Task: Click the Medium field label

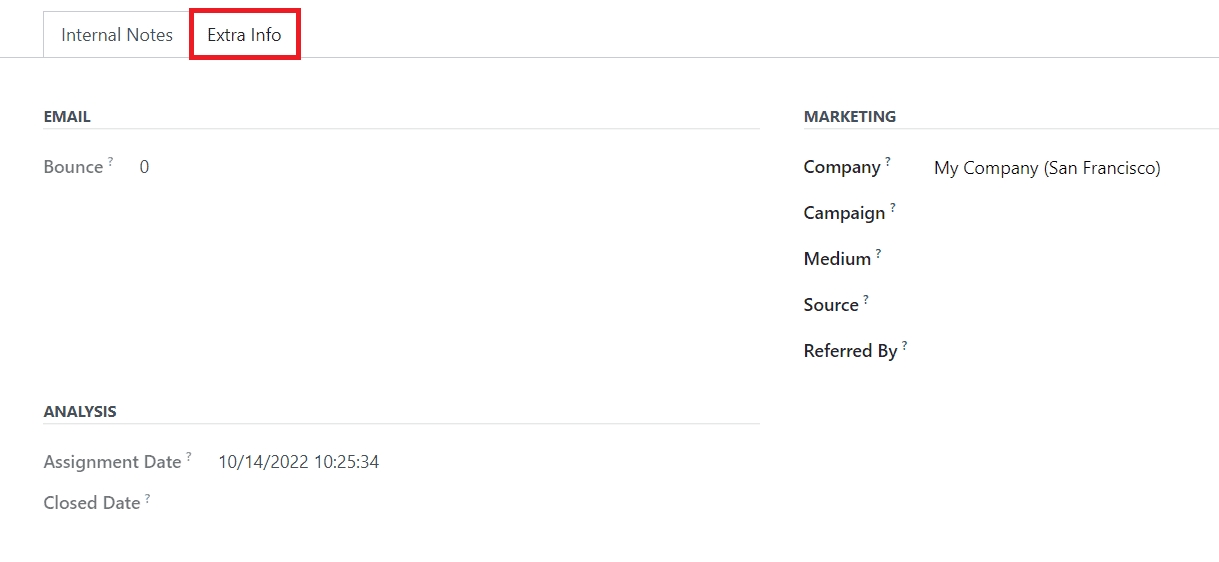Action: click(x=837, y=259)
